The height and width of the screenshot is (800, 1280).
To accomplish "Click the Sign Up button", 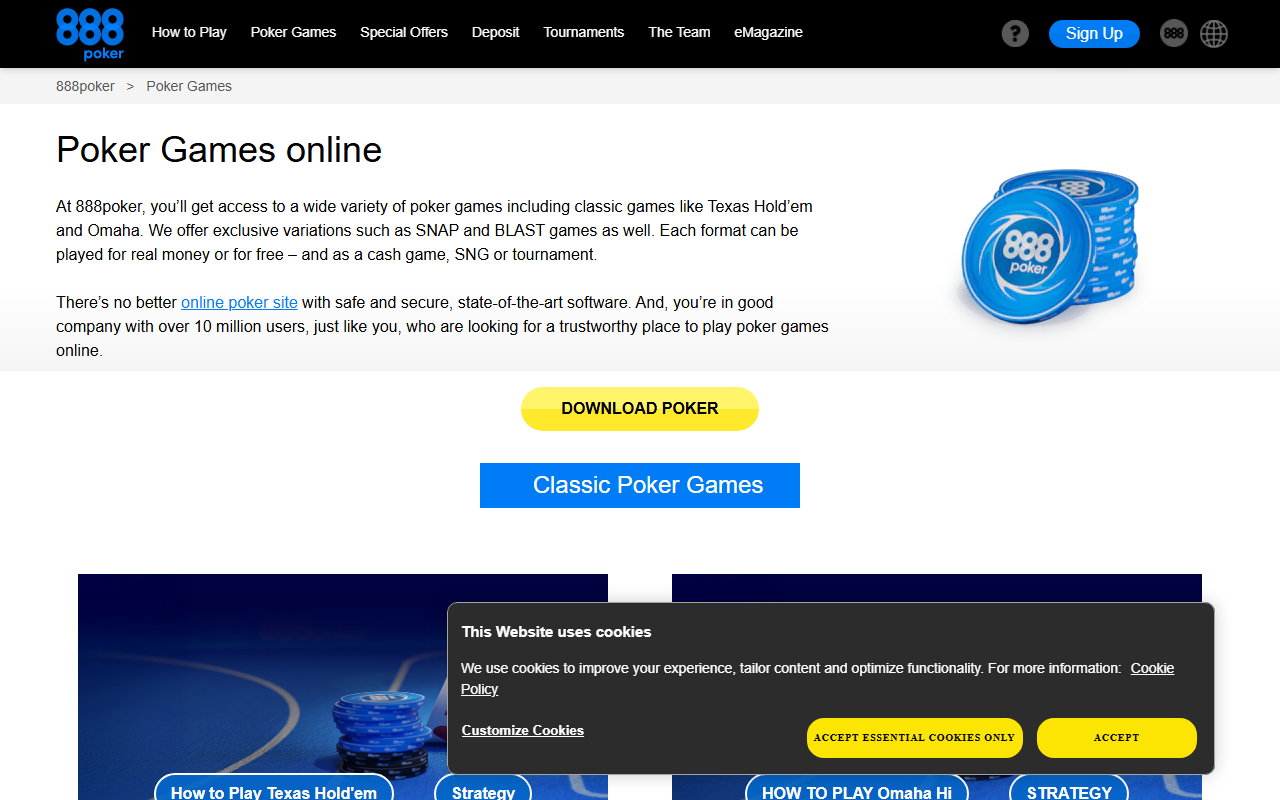I will click(x=1094, y=33).
